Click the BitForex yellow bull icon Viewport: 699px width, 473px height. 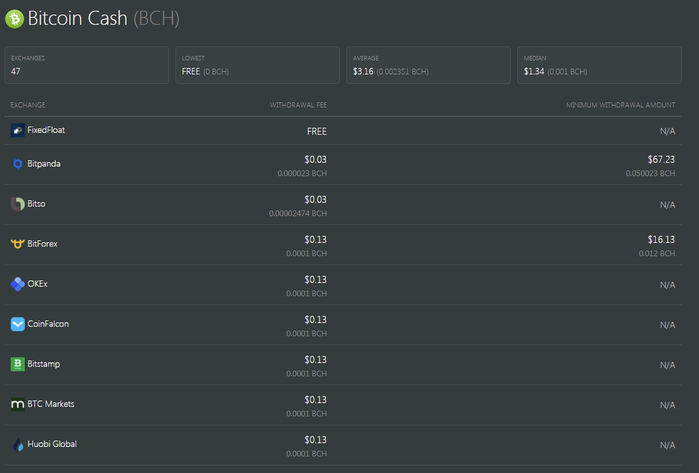[x=17, y=244]
